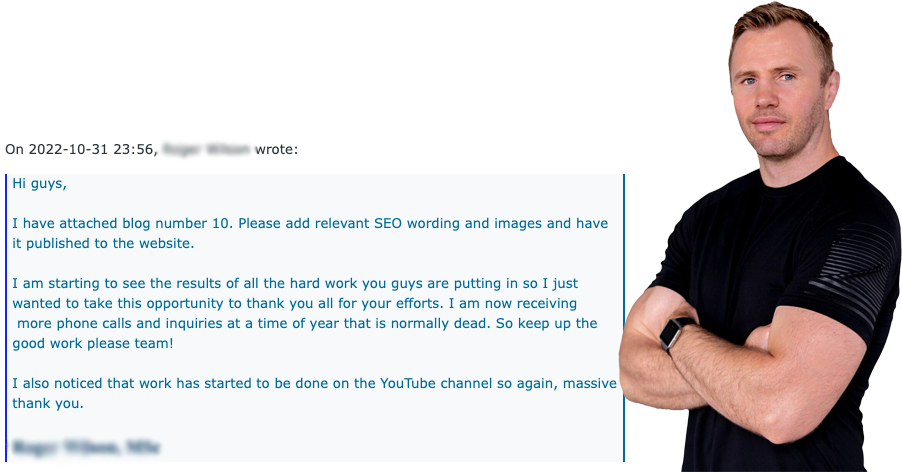Click the blurred signature at email bottom
Image resolution: width=902 pixels, height=472 pixels.
[86, 447]
